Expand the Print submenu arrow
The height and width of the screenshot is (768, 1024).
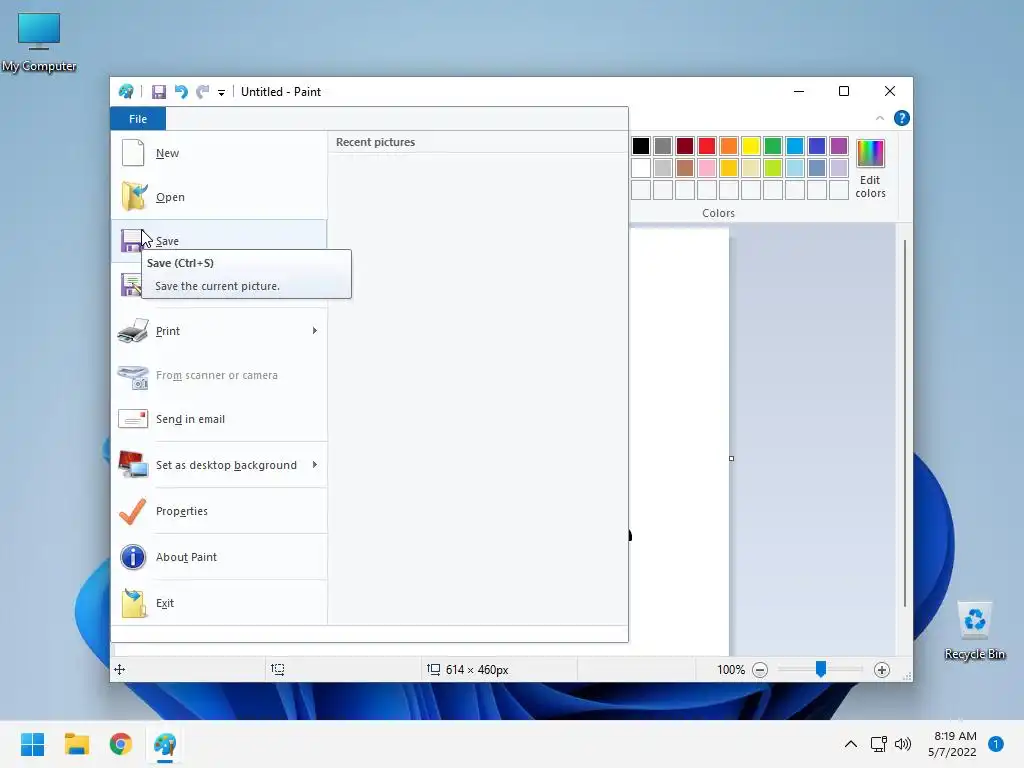click(315, 330)
